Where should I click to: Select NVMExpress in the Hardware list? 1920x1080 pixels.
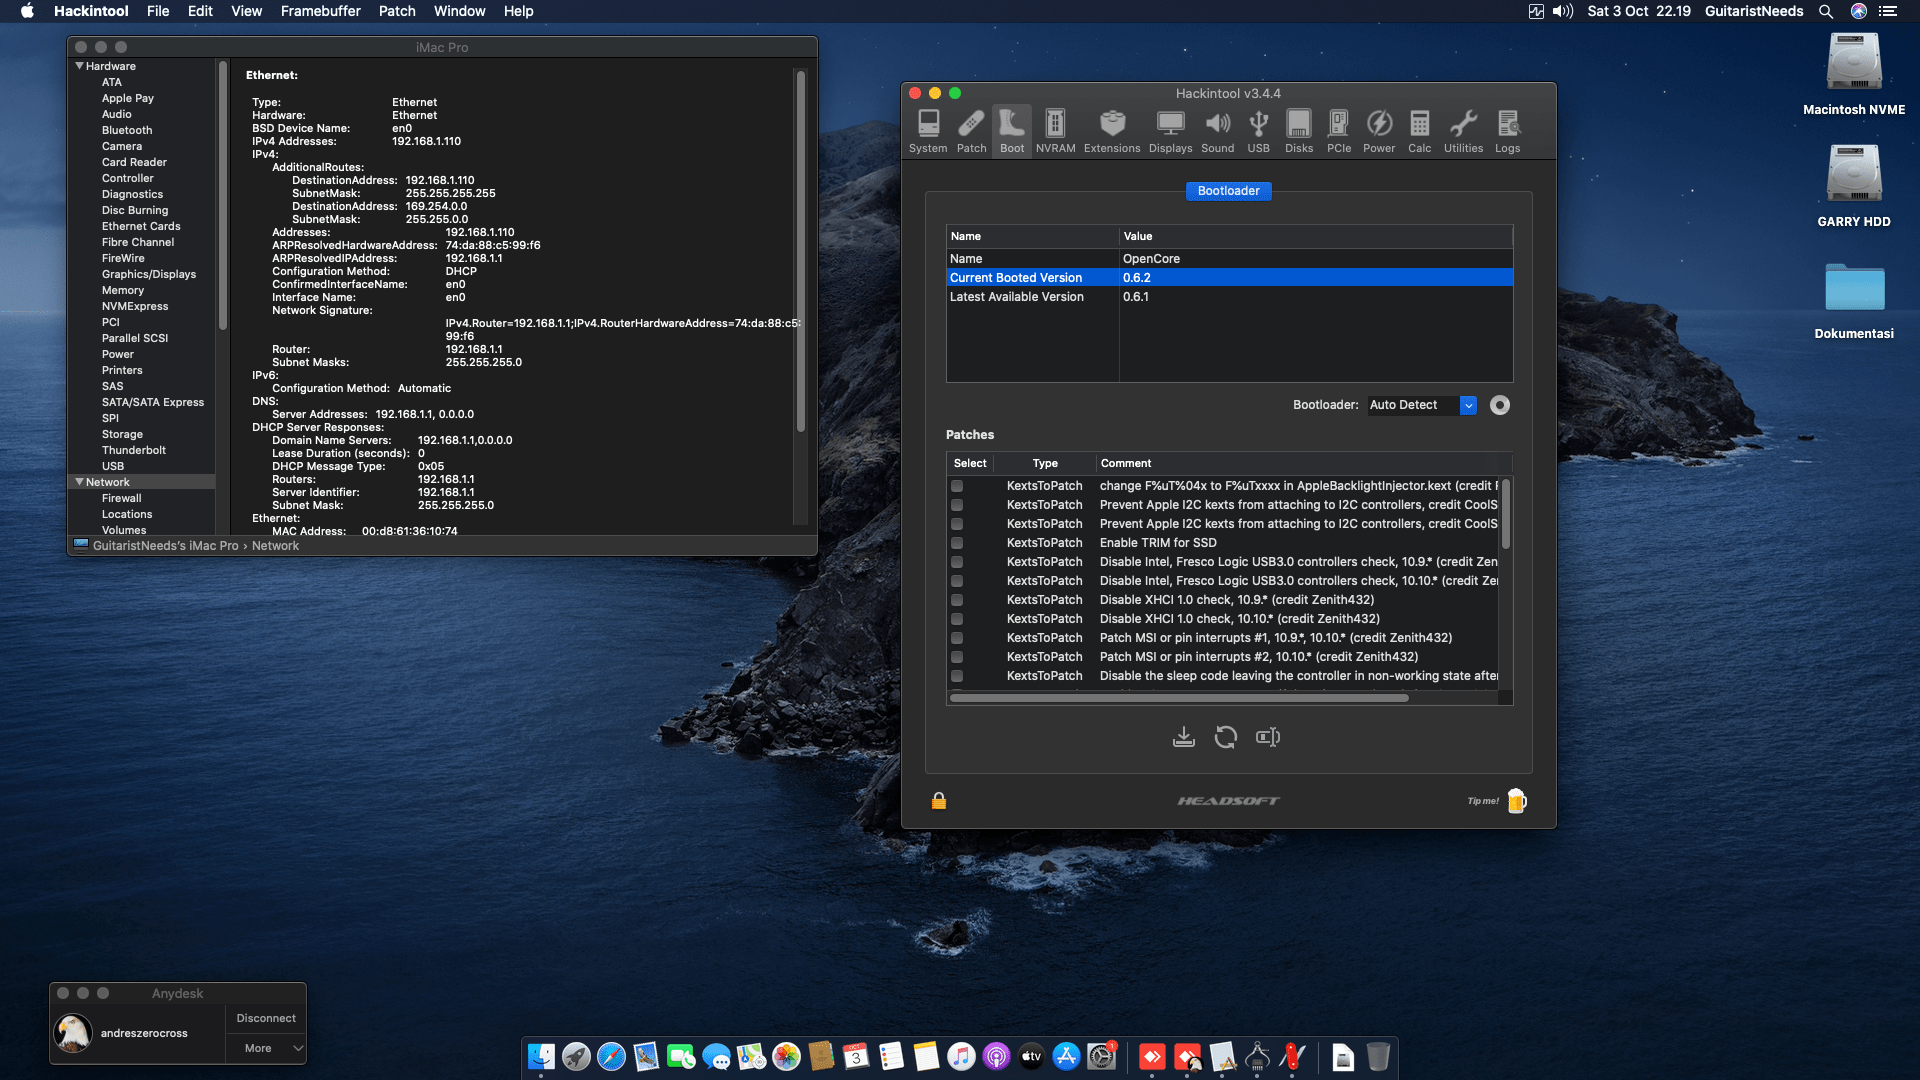click(x=135, y=306)
